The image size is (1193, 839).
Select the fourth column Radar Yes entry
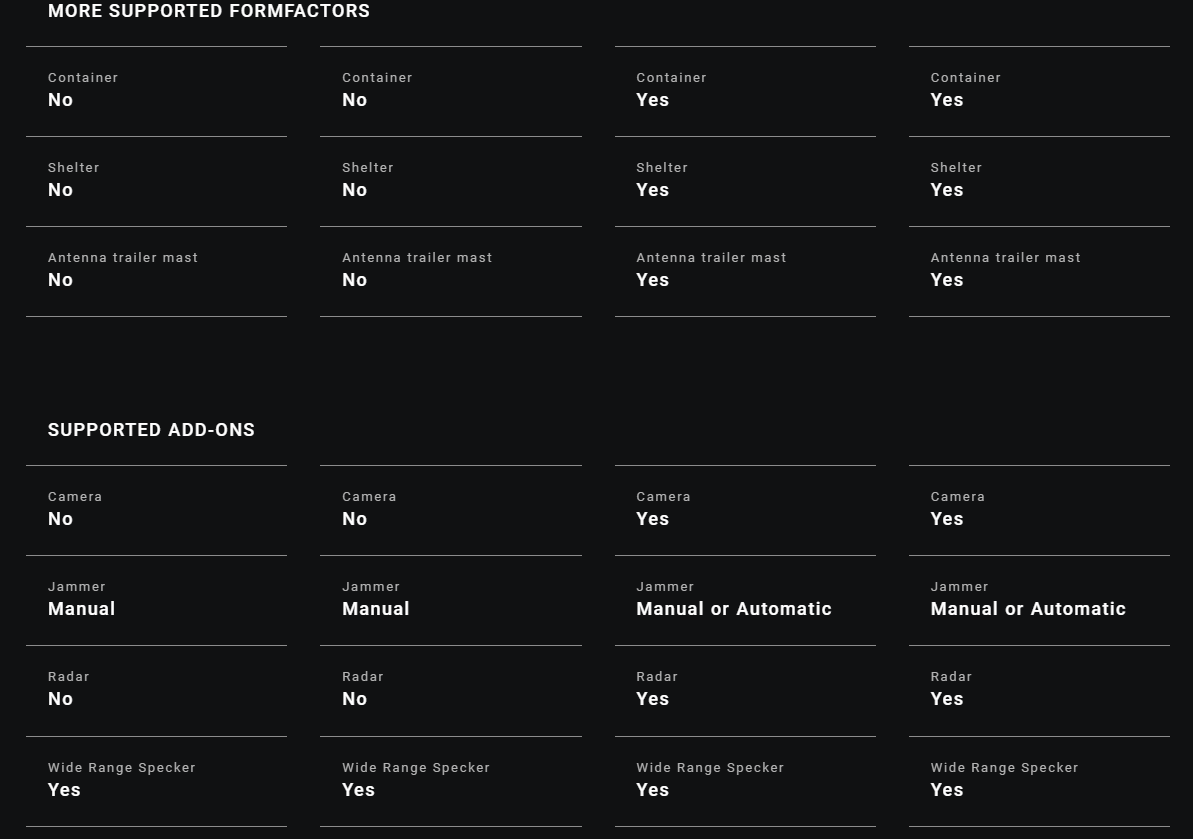pos(1039,691)
